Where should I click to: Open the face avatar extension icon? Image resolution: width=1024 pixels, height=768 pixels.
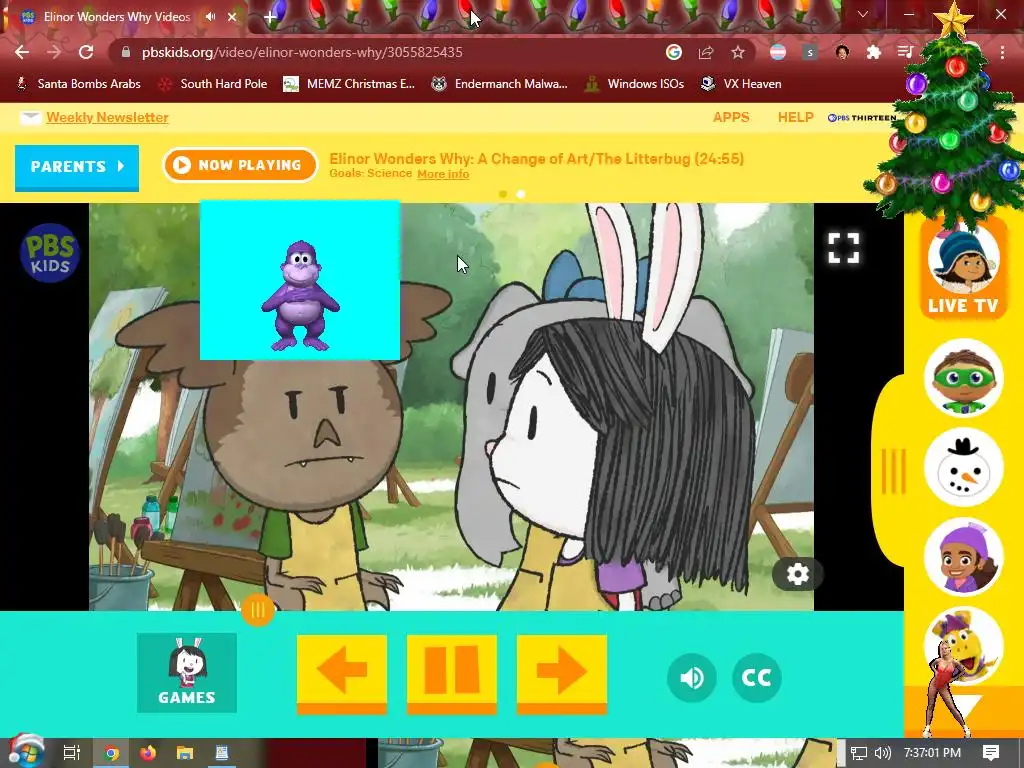[x=842, y=52]
